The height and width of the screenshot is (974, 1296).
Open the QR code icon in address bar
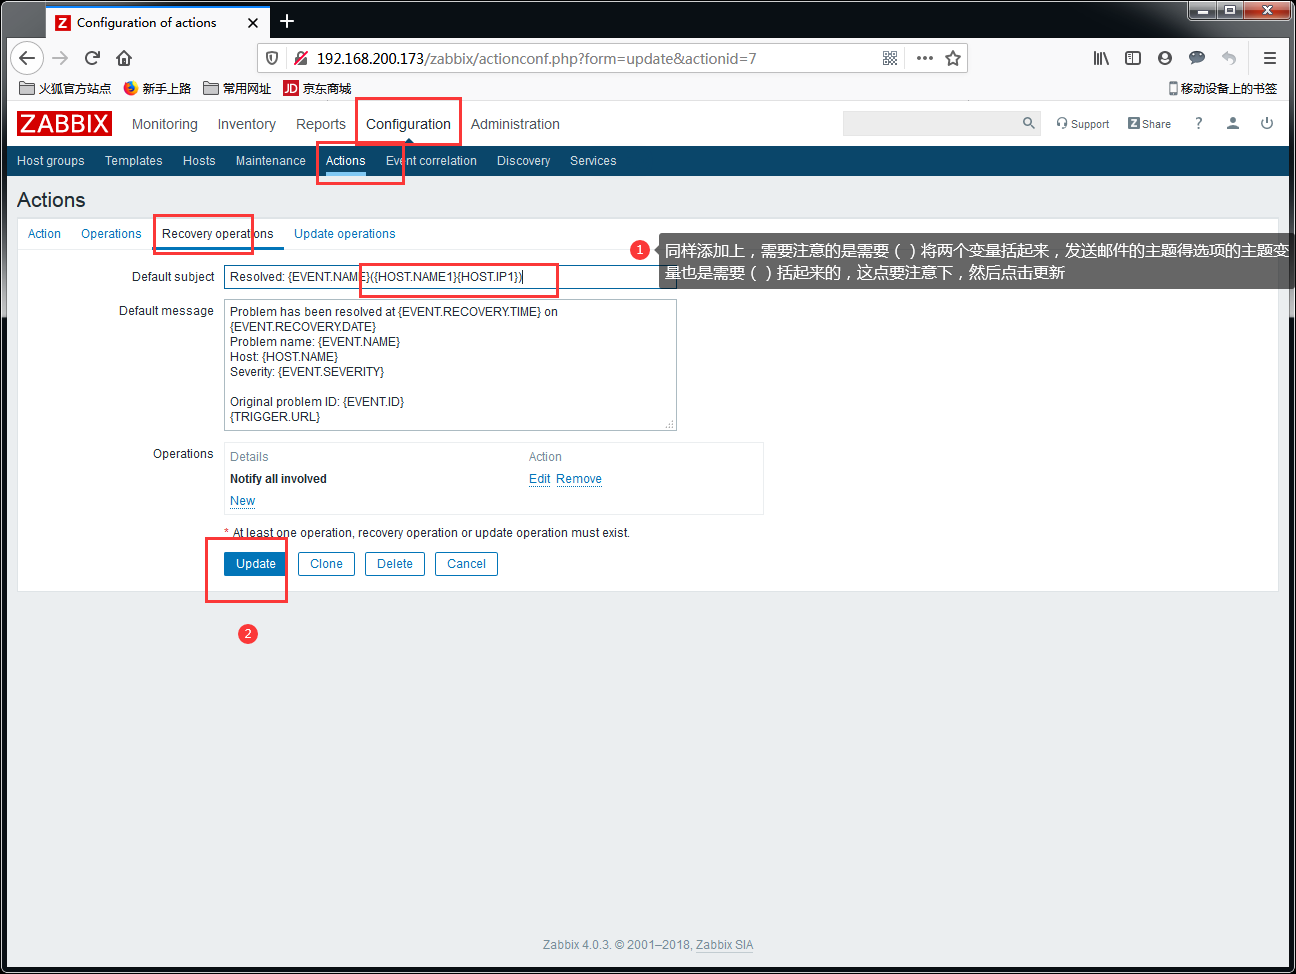tap(890, 58)
